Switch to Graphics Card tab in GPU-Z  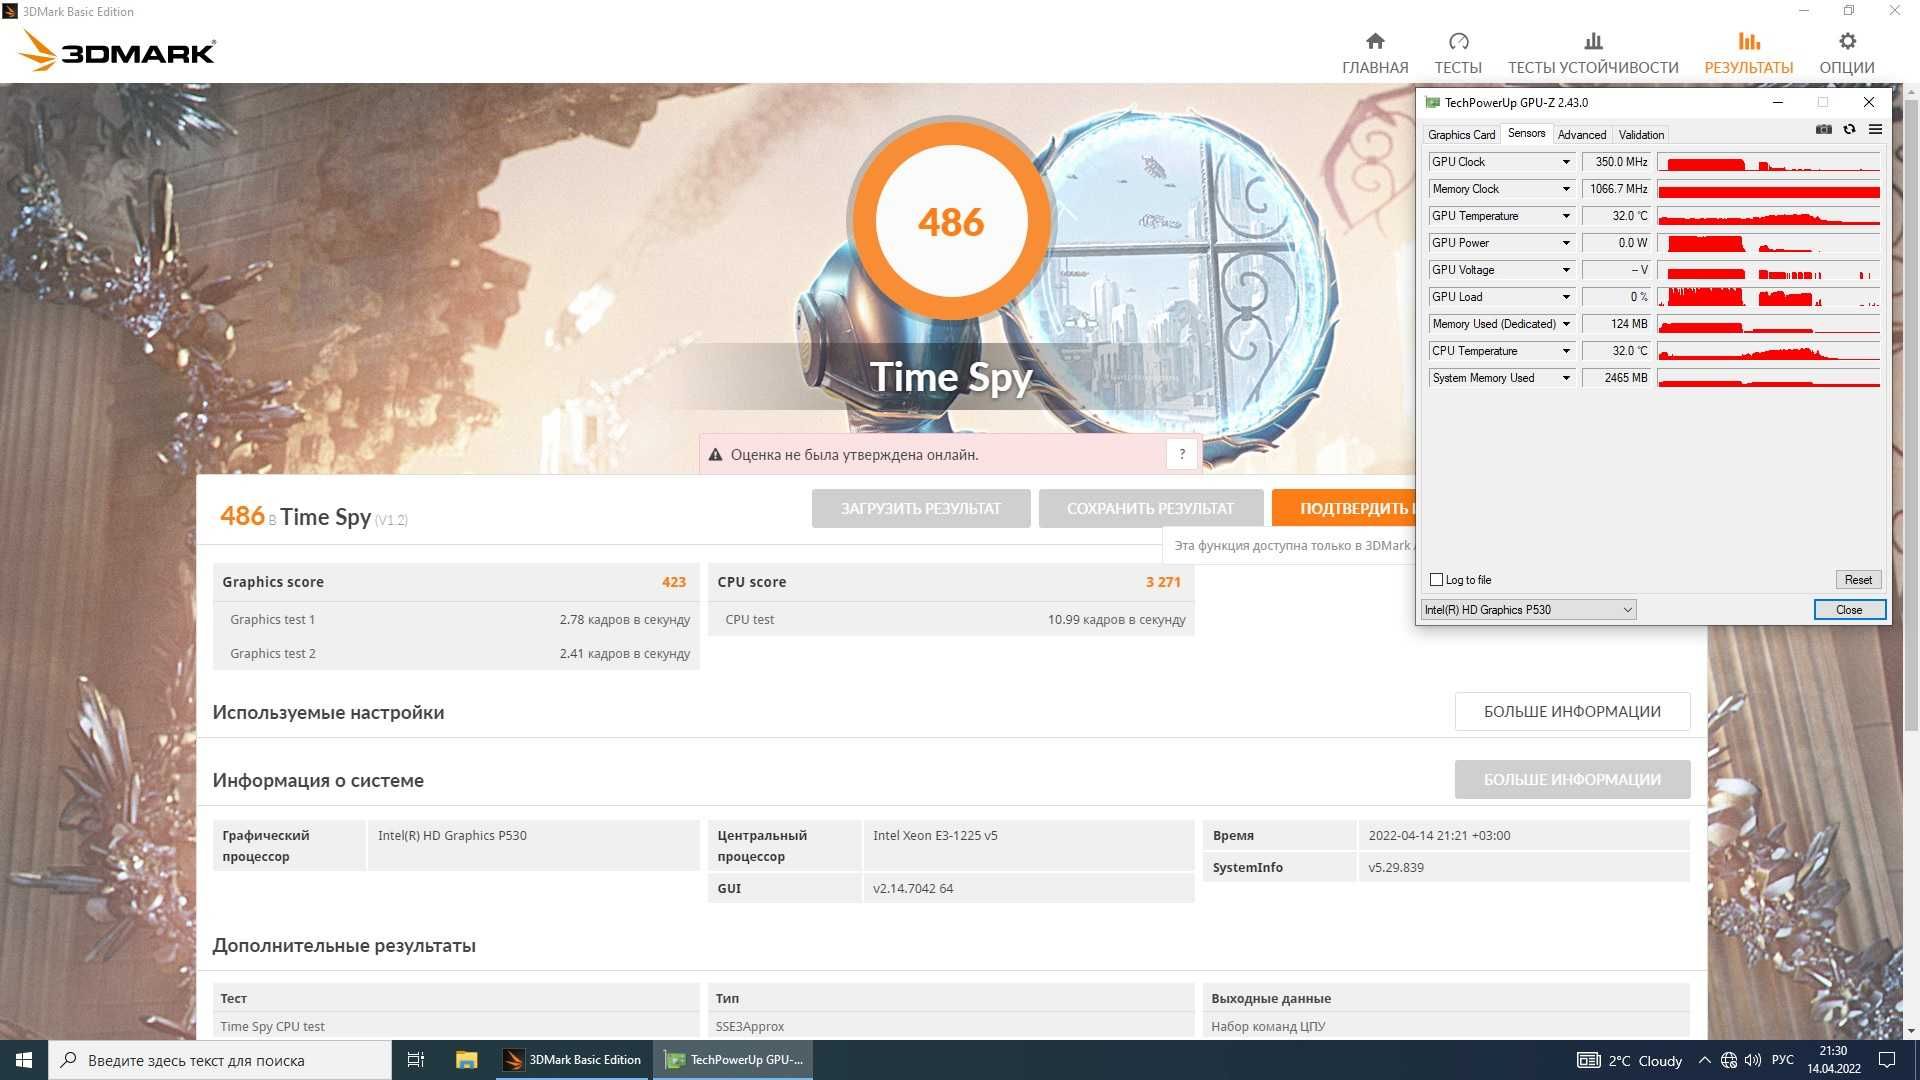[1461, 135]
